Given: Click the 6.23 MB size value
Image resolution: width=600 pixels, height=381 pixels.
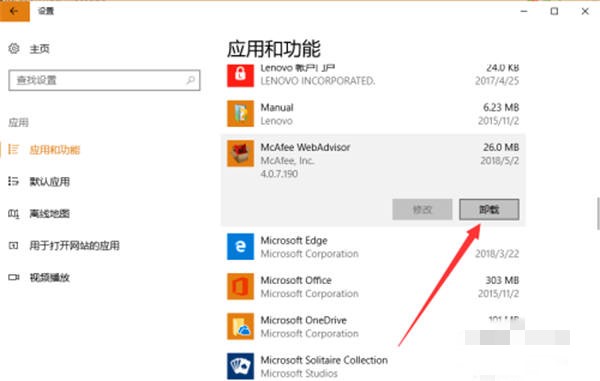Looking at the screenshot, I should (x=501, y=107).
